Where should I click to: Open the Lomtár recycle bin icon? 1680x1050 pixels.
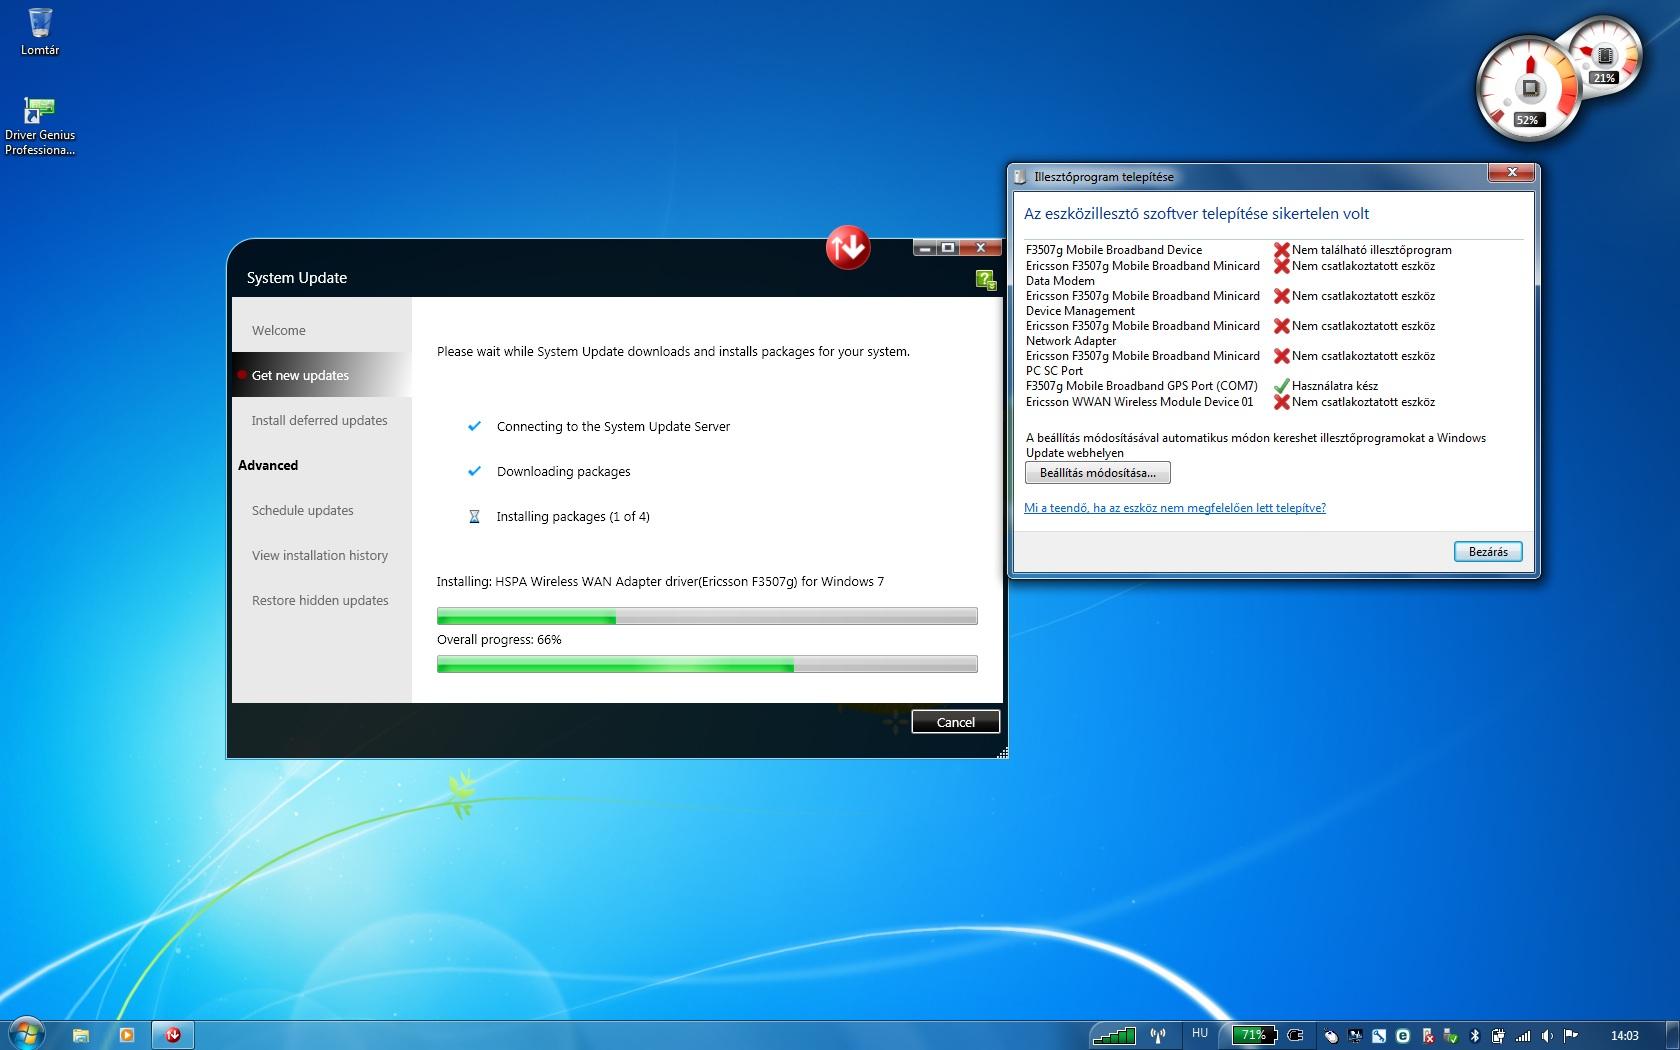coord(40,31)
